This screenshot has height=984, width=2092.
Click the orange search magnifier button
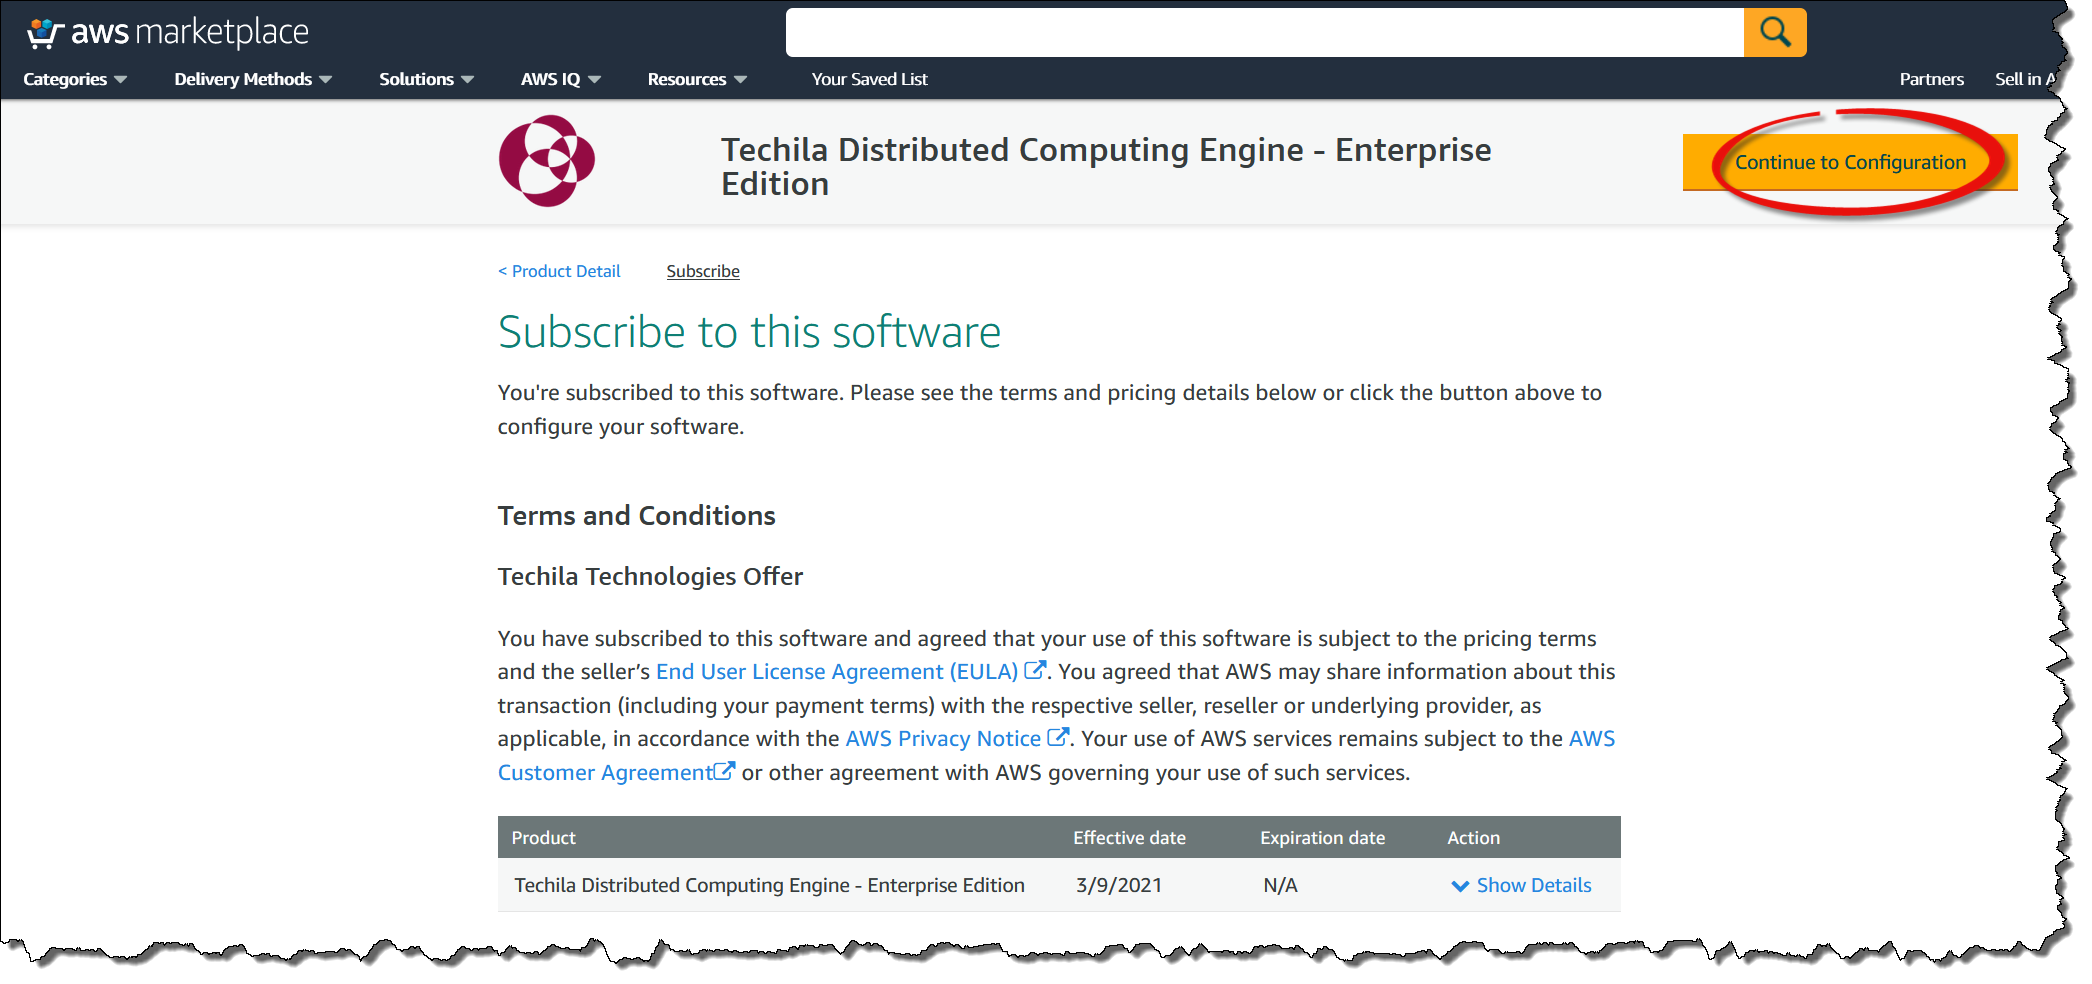click(x=1774, y=33)
